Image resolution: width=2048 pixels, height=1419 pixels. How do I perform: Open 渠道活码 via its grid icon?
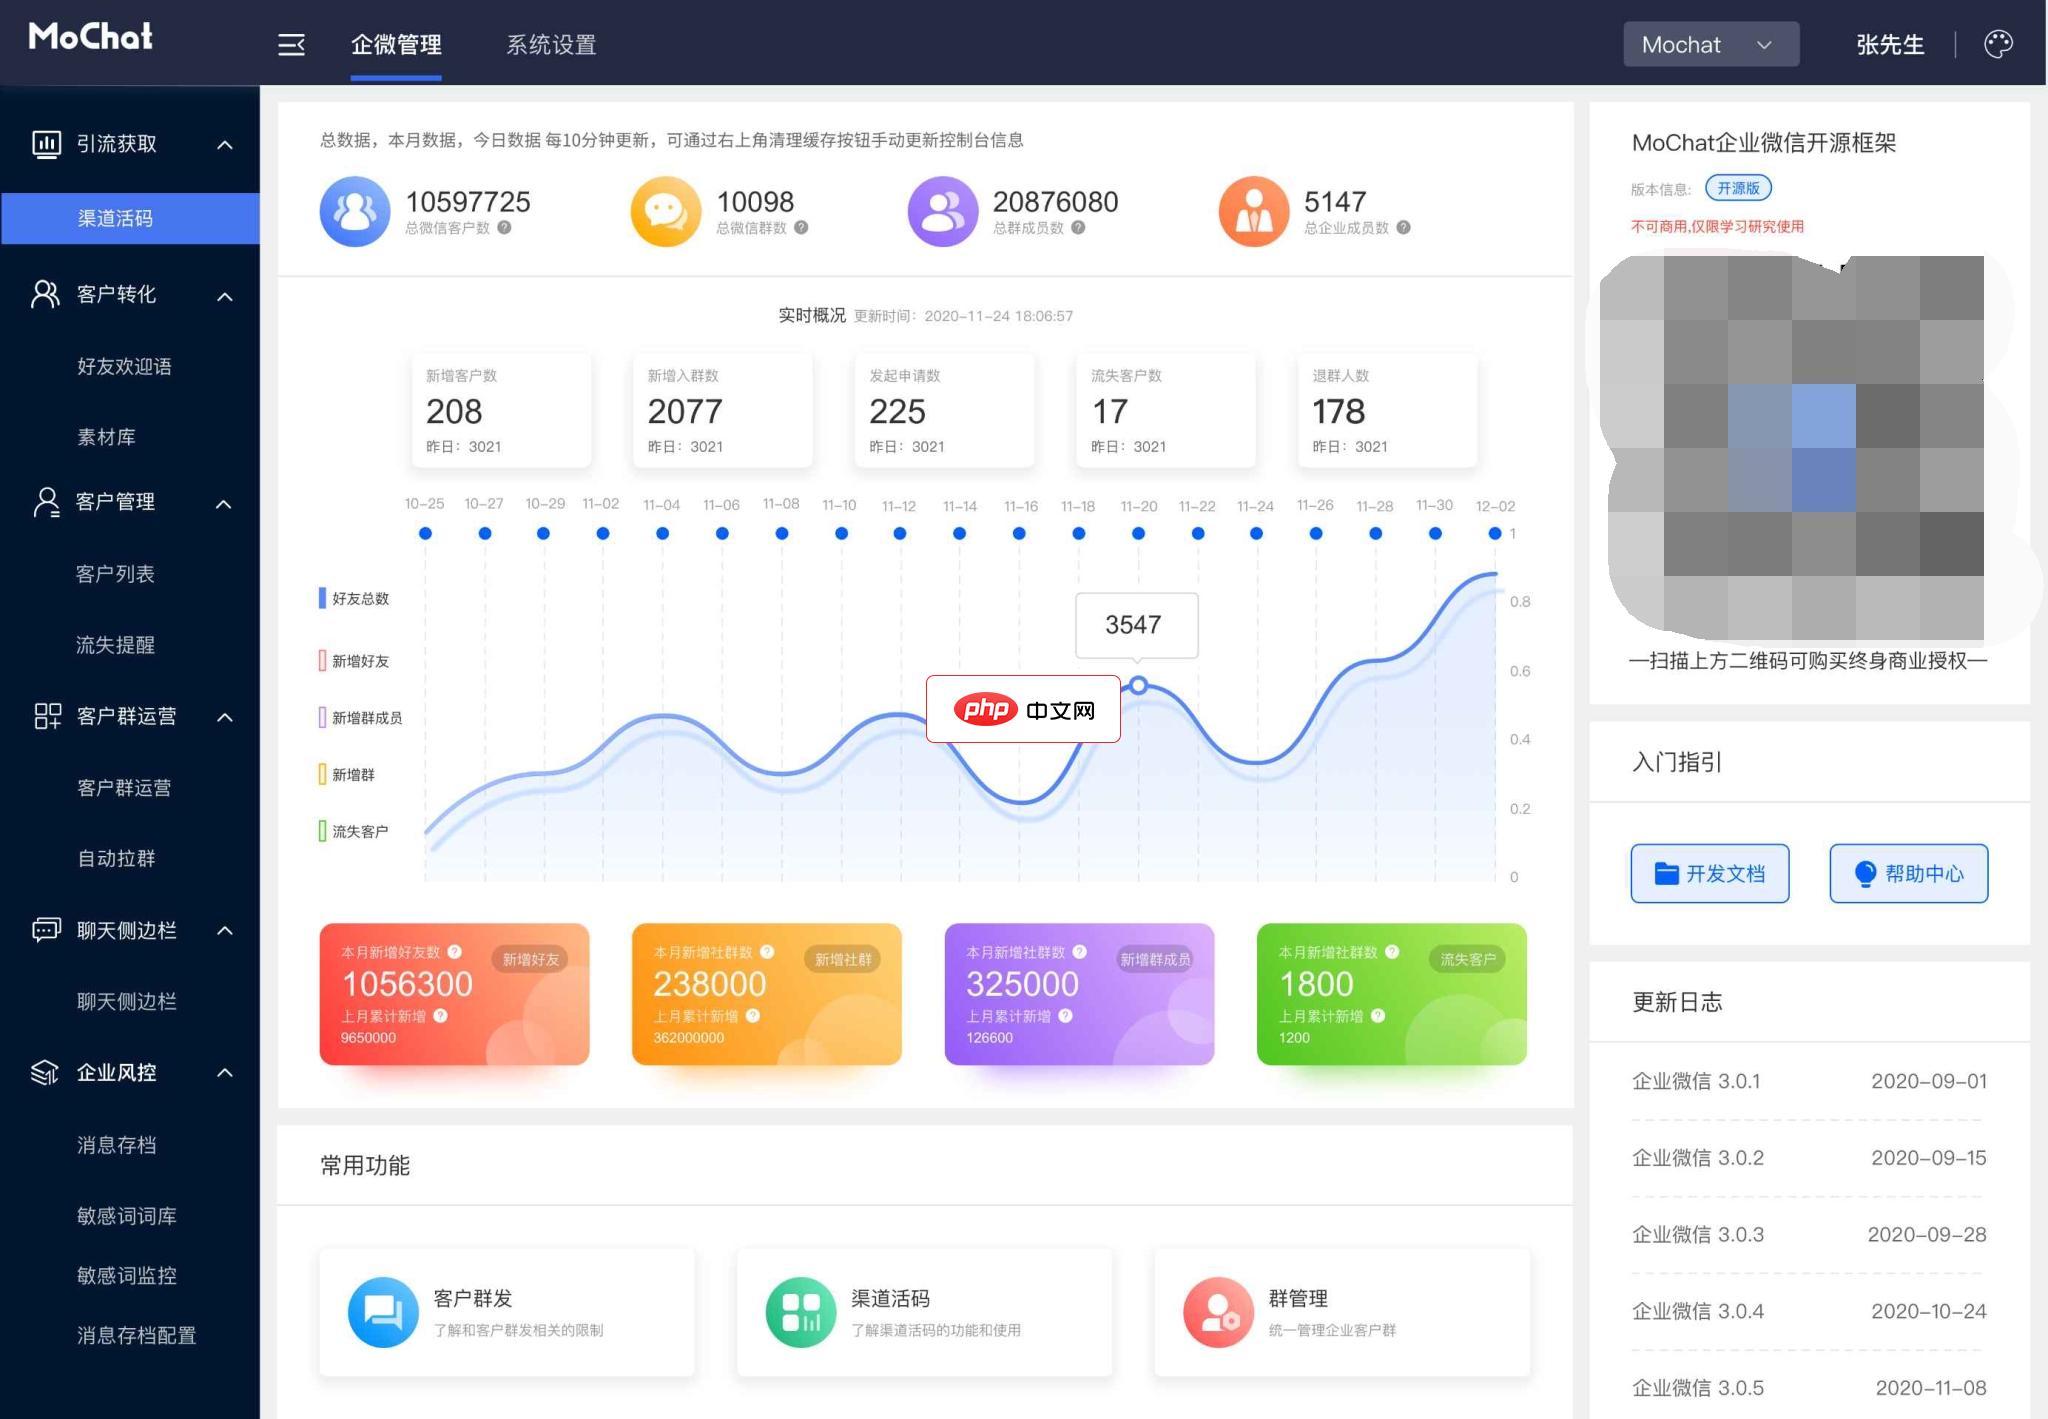point(799,1312)
